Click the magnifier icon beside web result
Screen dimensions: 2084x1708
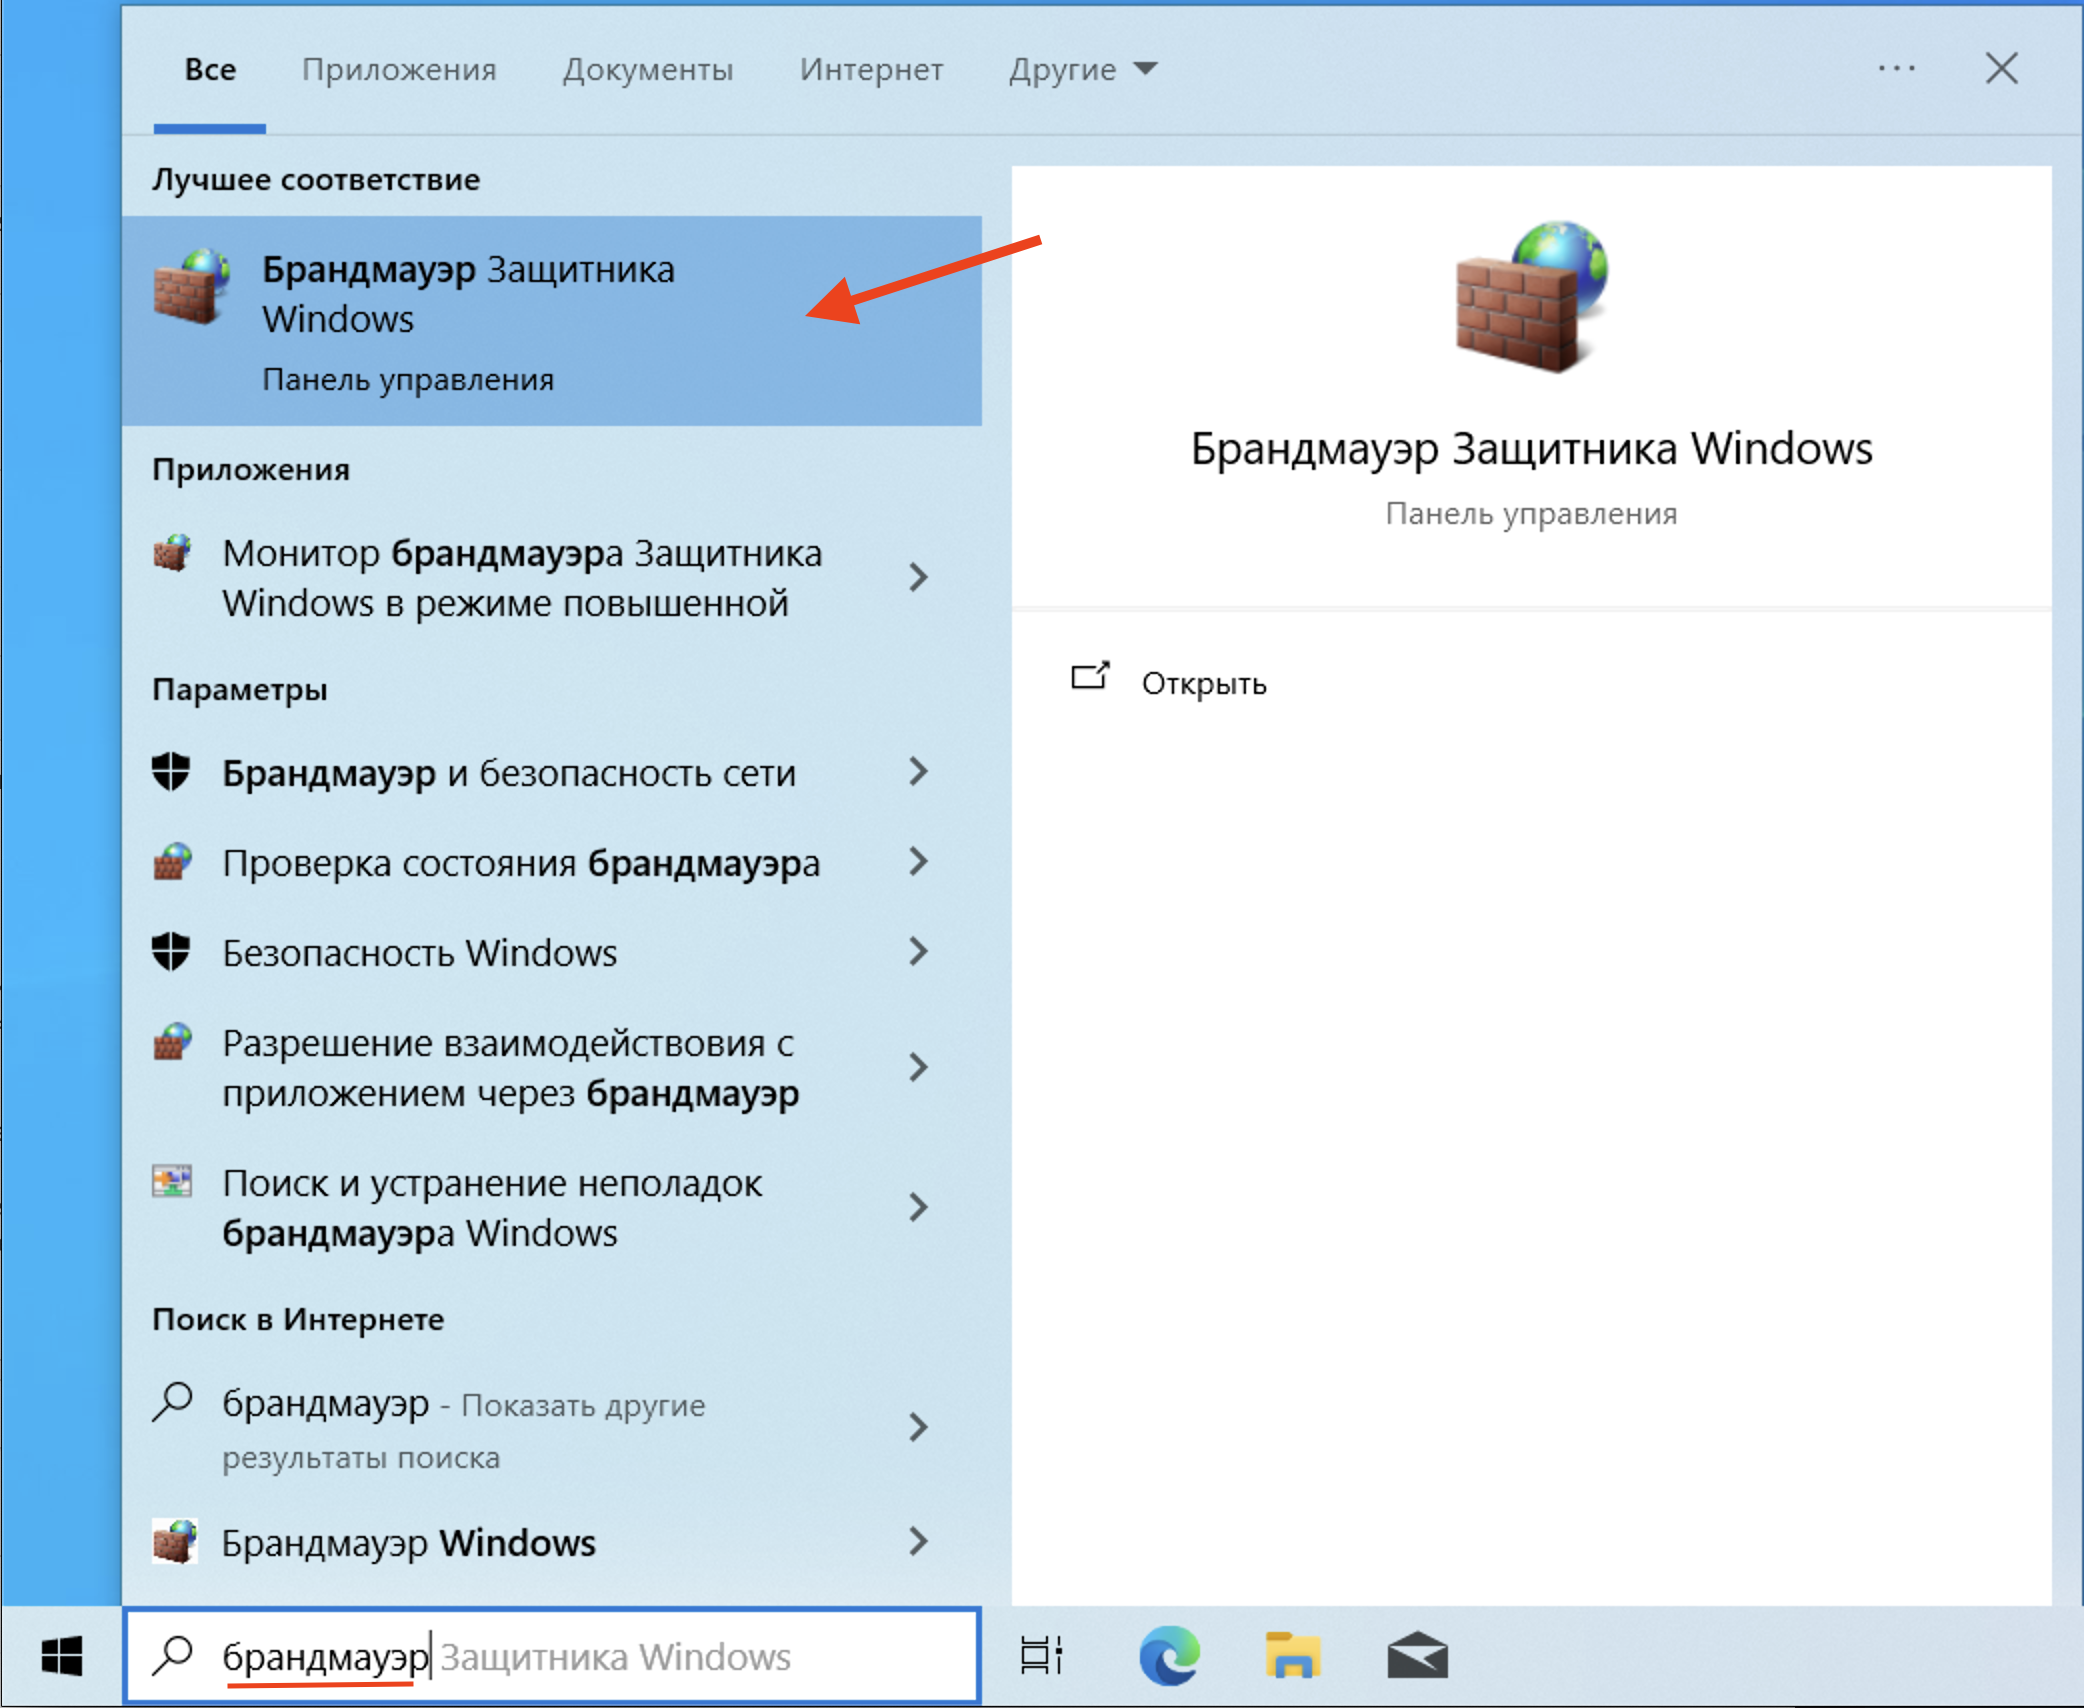click(x=172, y=1402)
